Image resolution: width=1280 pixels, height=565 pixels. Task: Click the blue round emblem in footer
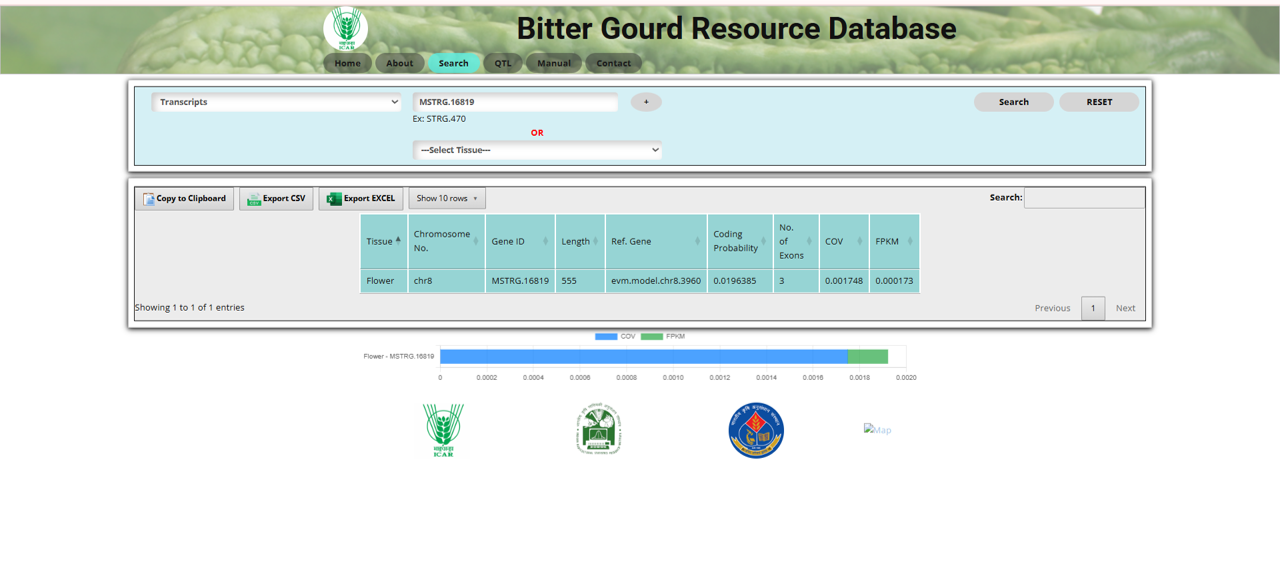click(756, 431)
